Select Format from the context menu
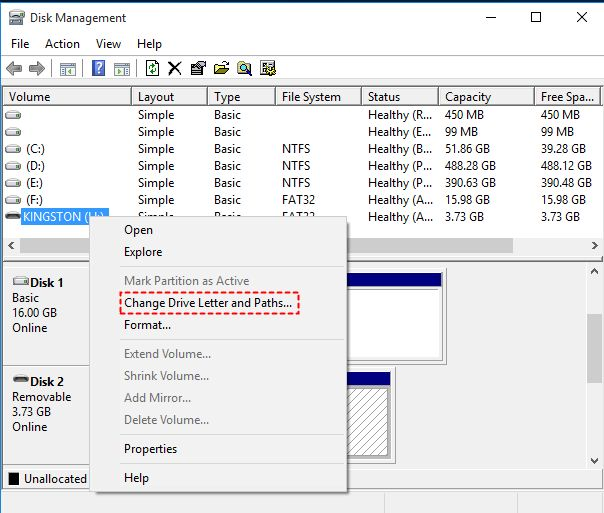The width and height of the screenshot is (604, 513). tap(147, 325)
